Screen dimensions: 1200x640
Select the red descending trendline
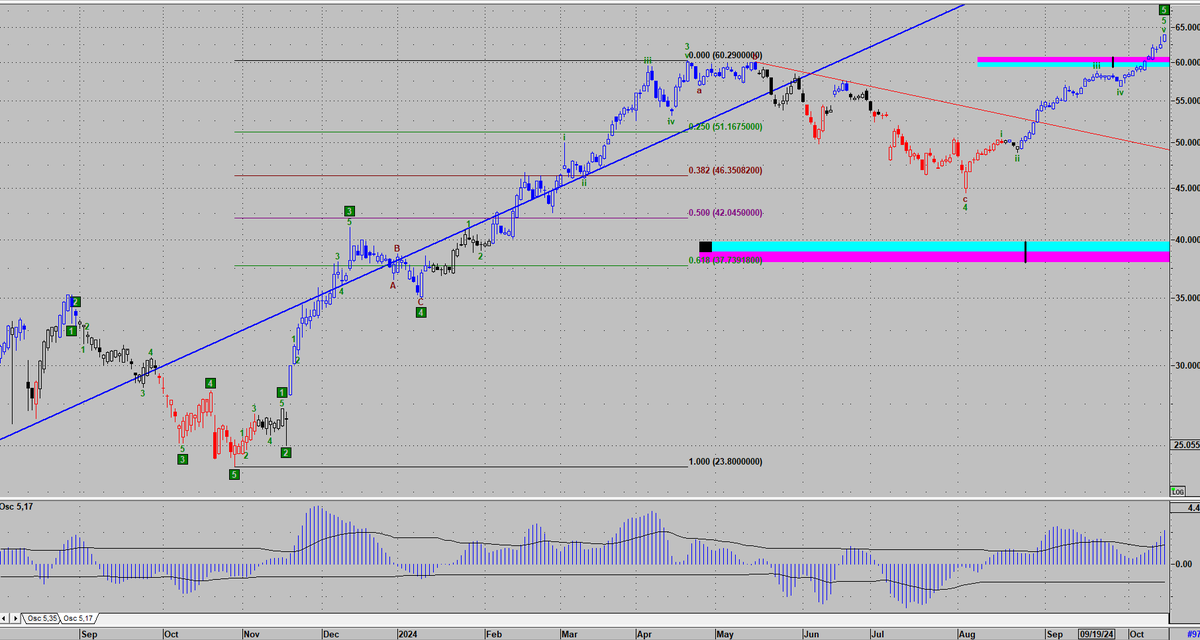pos(960,107)
